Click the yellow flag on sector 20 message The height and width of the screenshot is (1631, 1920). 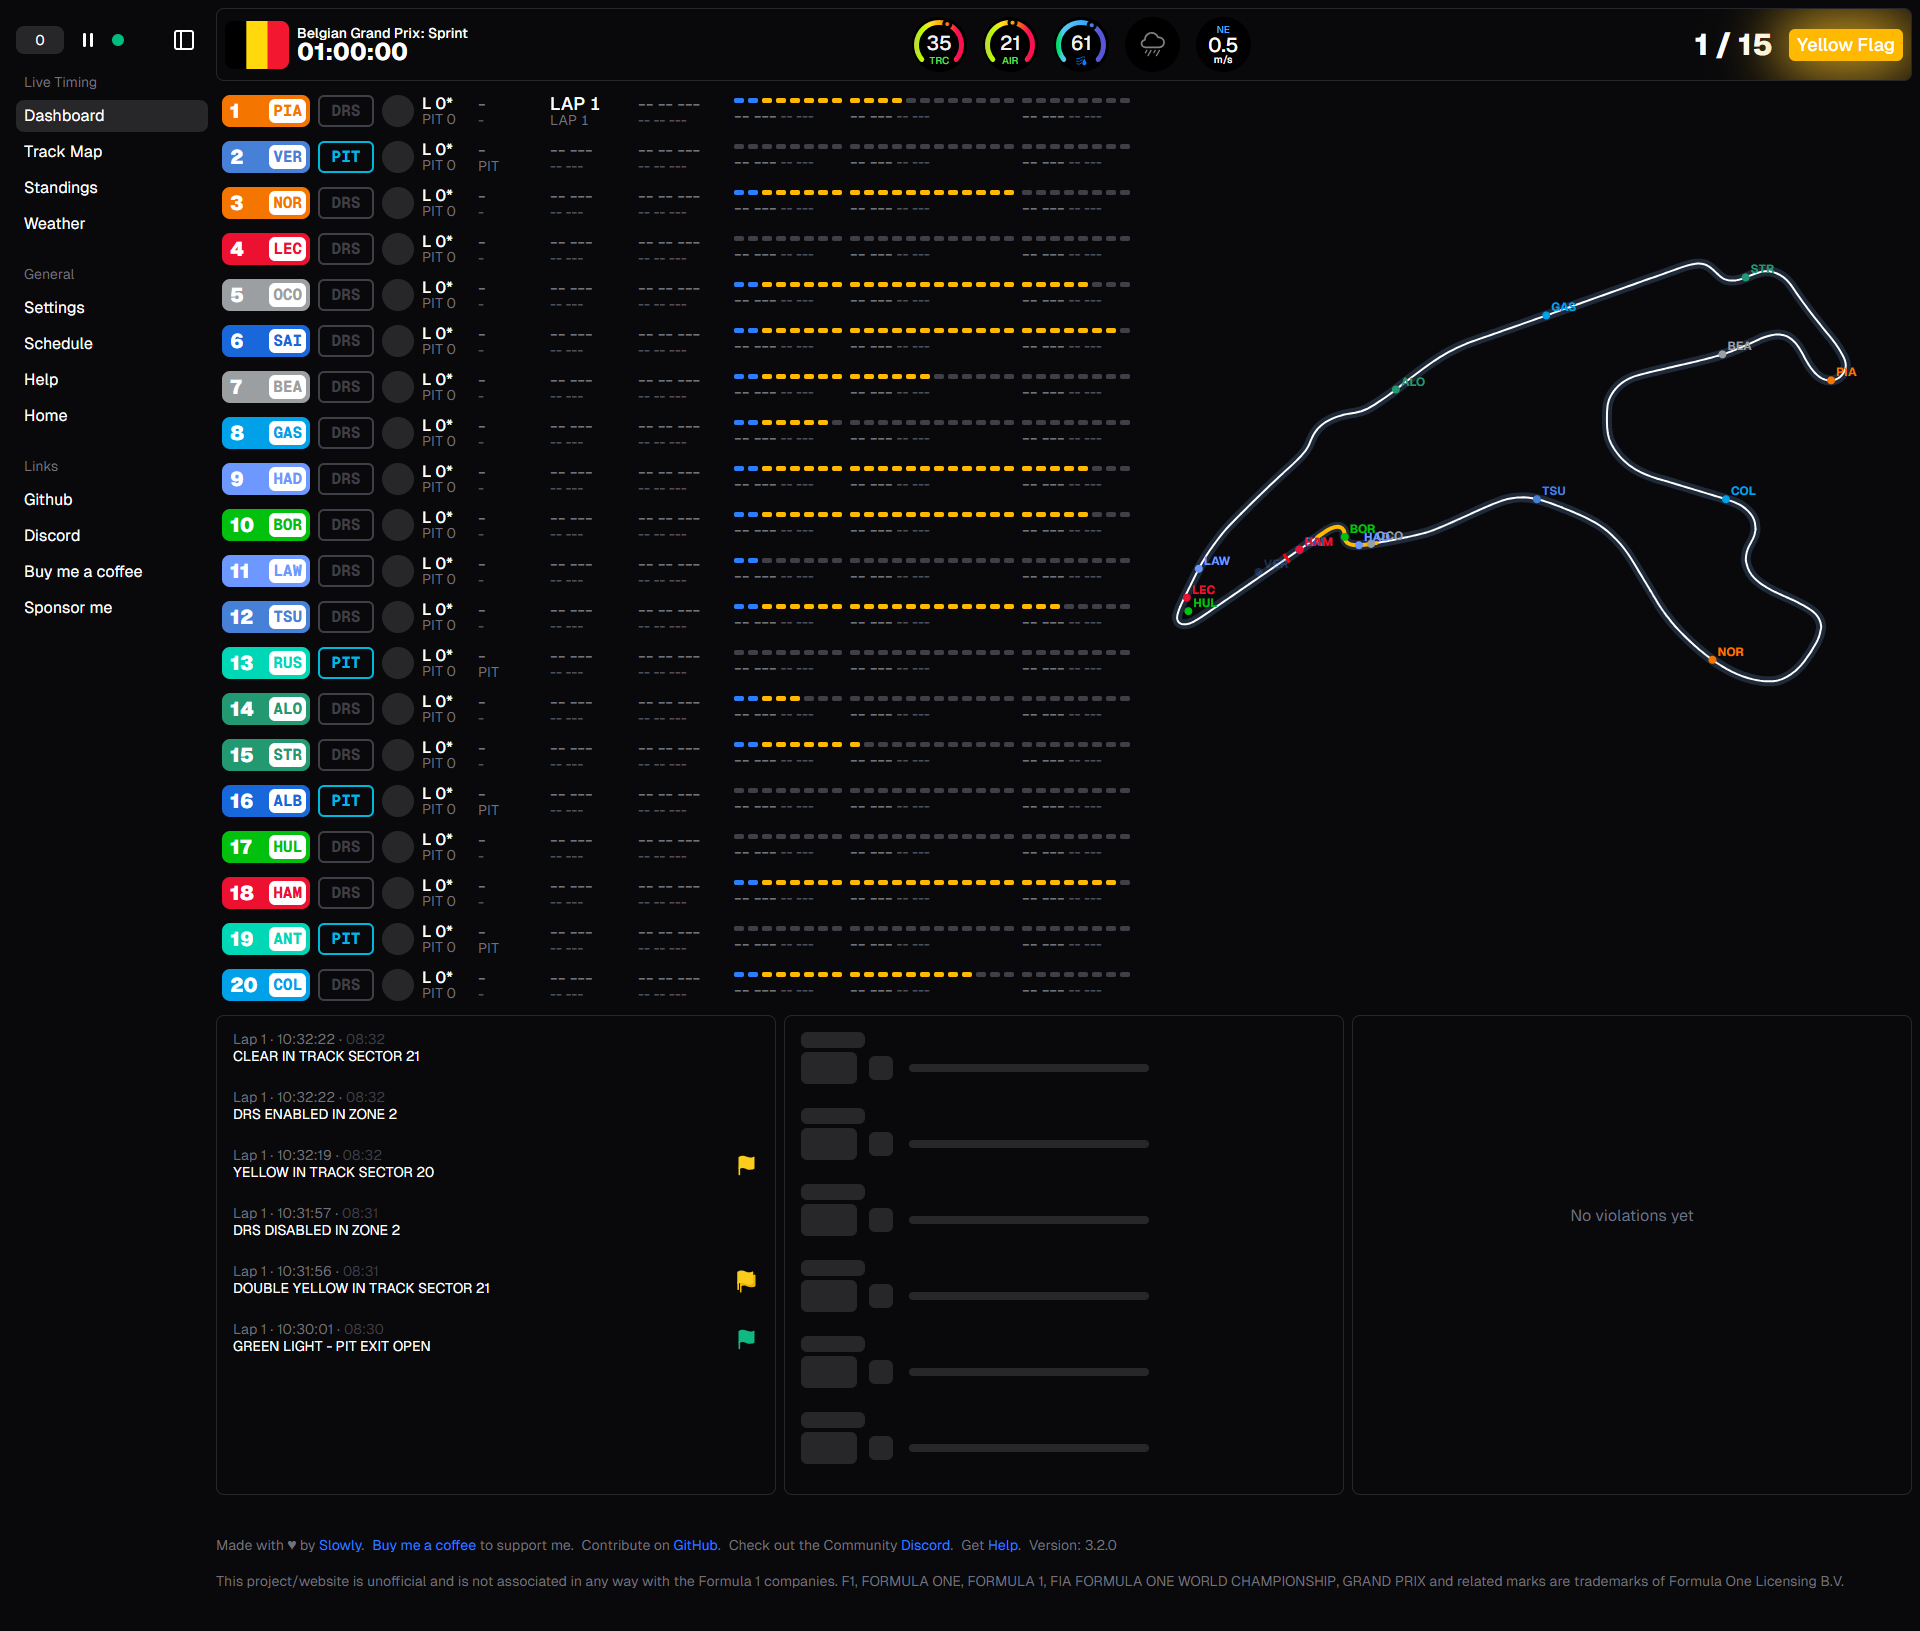tap(746, 1164)
